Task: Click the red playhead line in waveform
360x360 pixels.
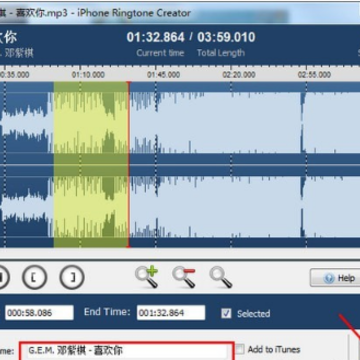Action: 128,165
